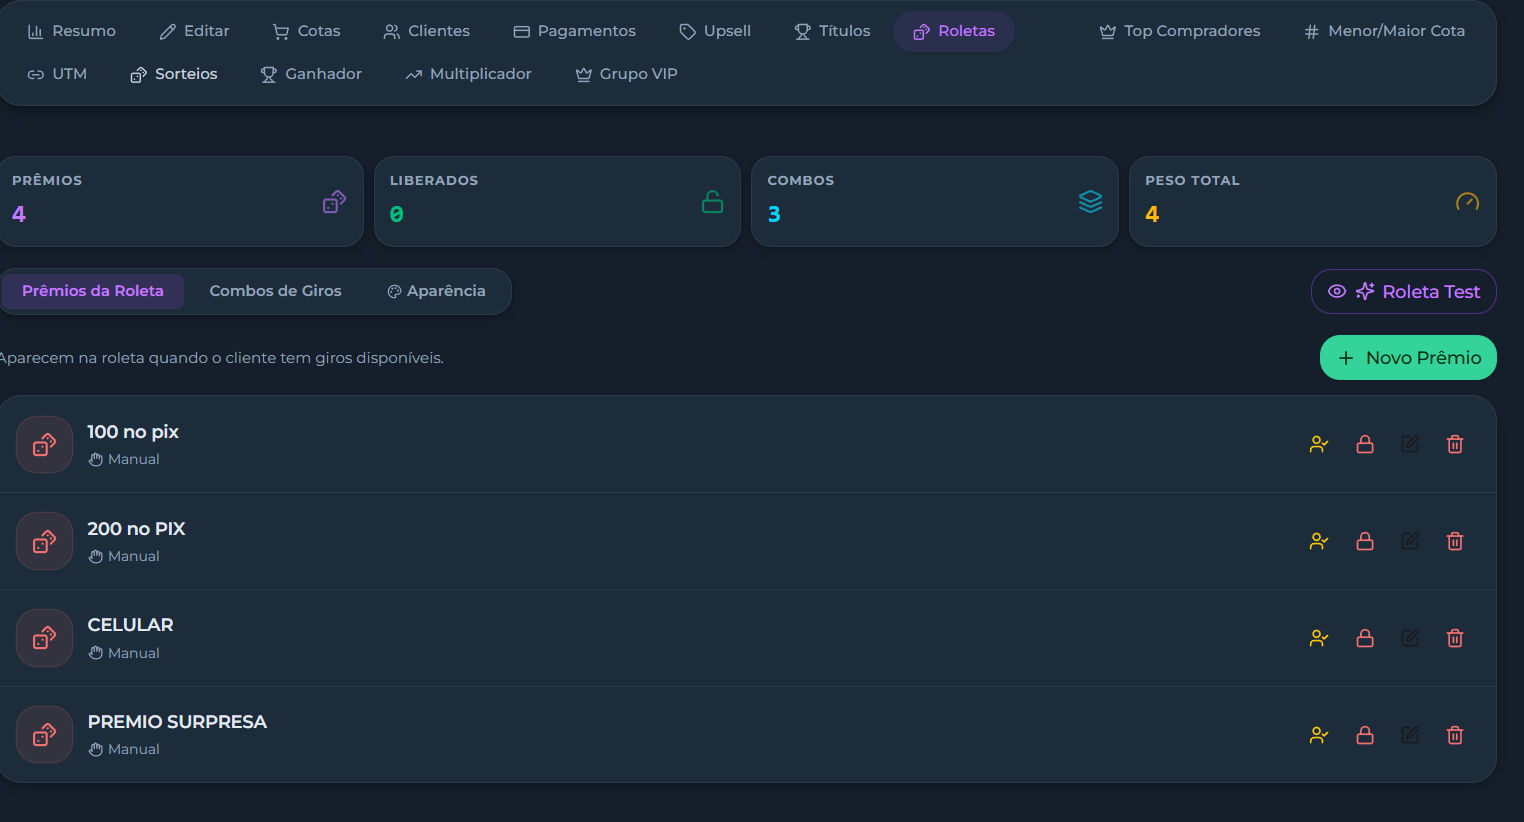Open the Aparência sub-tab
Viewport: 1524px width, 822px height.
click(x=436, y=291)
